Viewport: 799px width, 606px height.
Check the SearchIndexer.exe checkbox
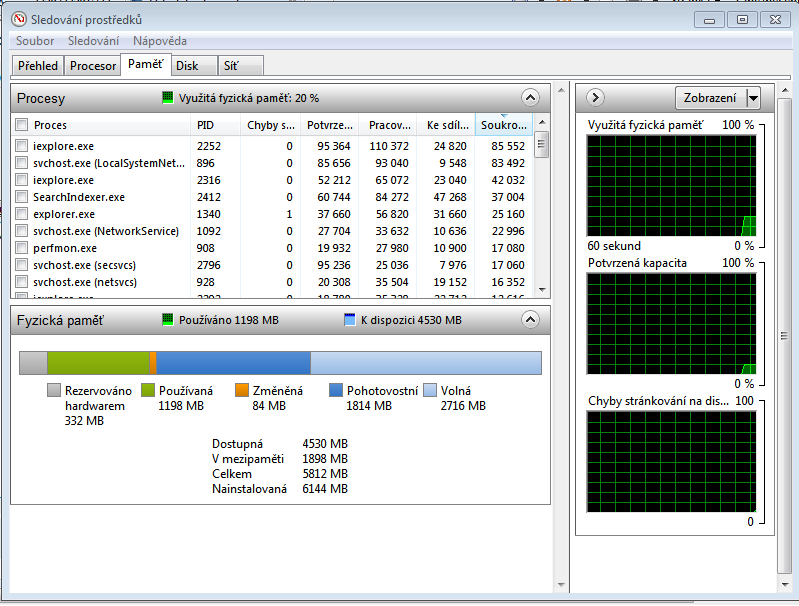point(21,197)
